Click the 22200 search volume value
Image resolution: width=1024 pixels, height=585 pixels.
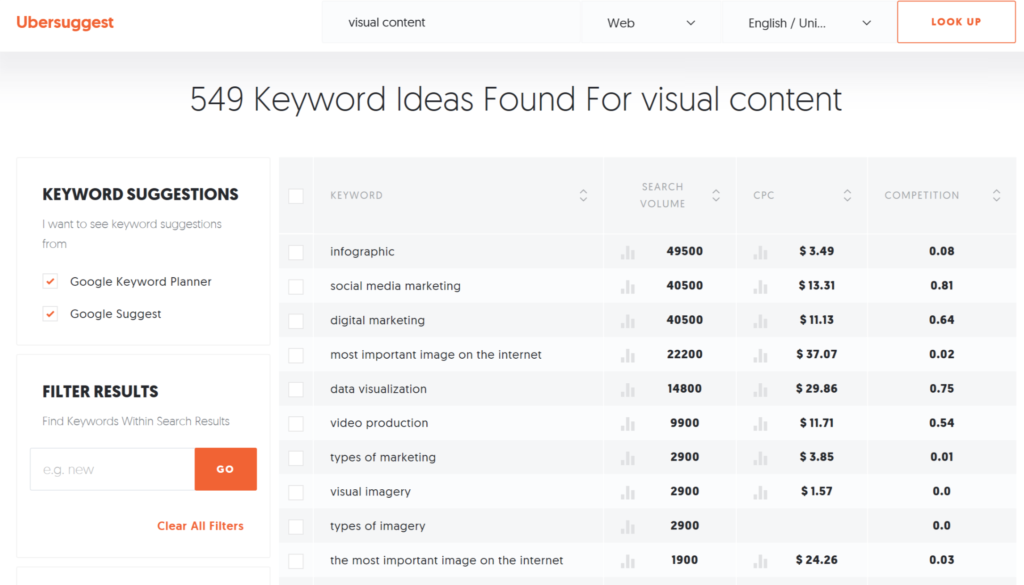click(x=684, y=354)
